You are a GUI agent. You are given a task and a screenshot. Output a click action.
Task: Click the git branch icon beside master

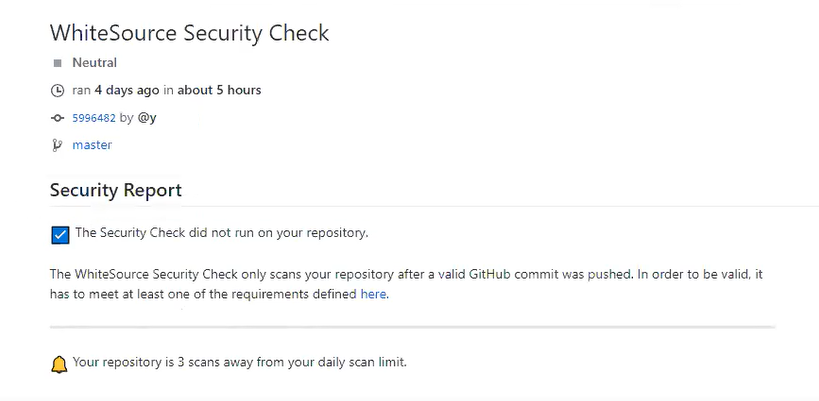57,145
